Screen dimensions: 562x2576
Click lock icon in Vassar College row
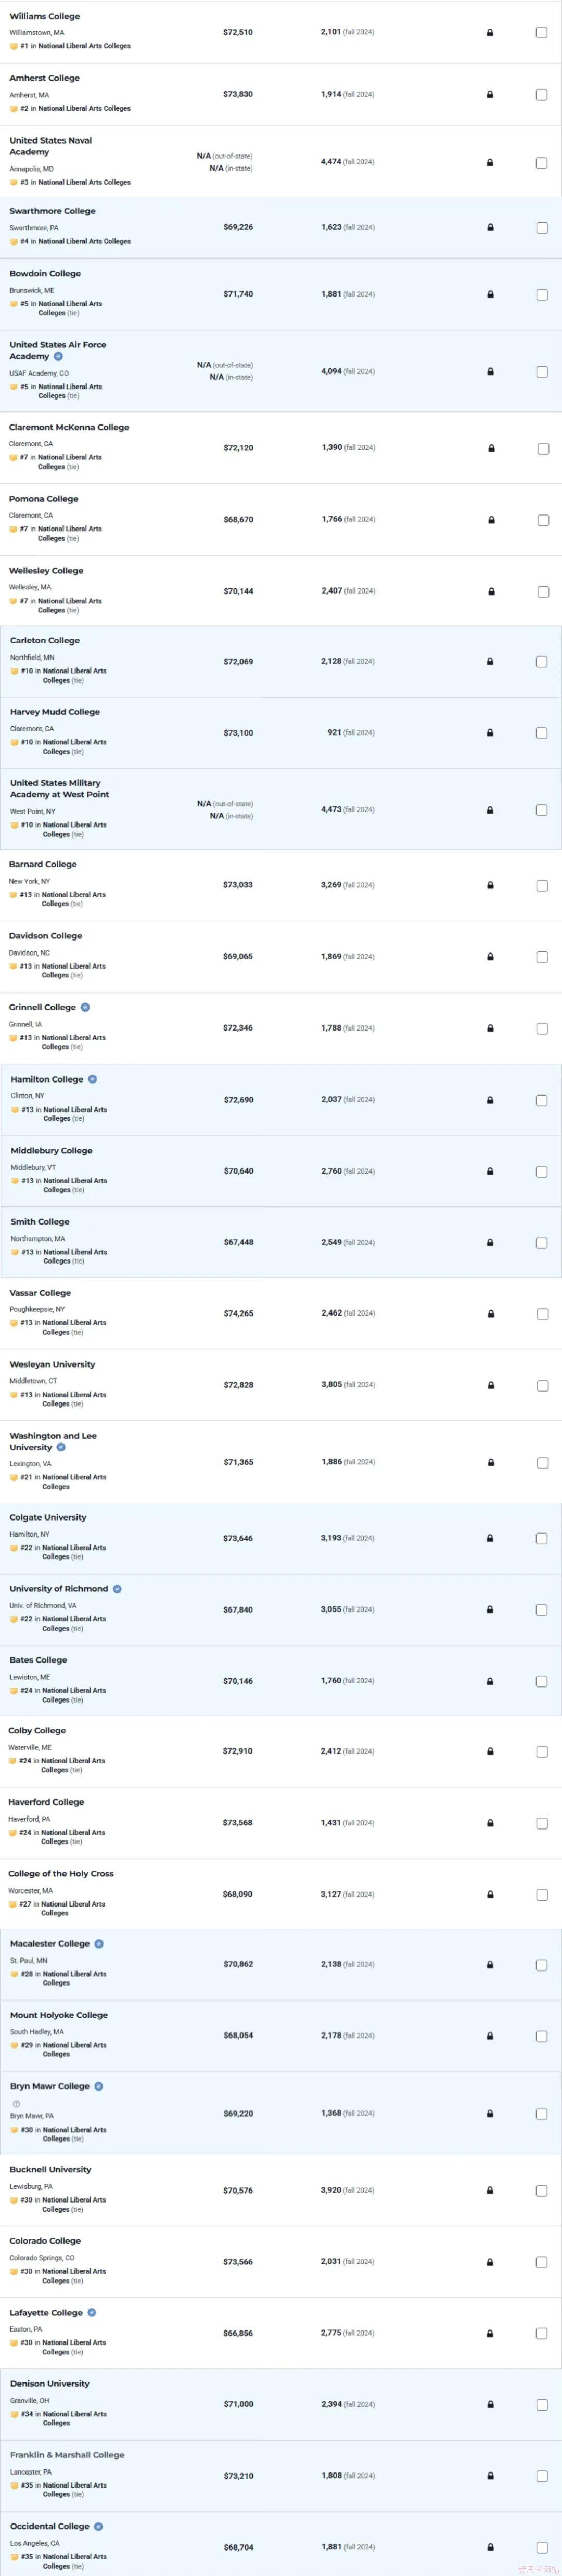click(490, 1314)
